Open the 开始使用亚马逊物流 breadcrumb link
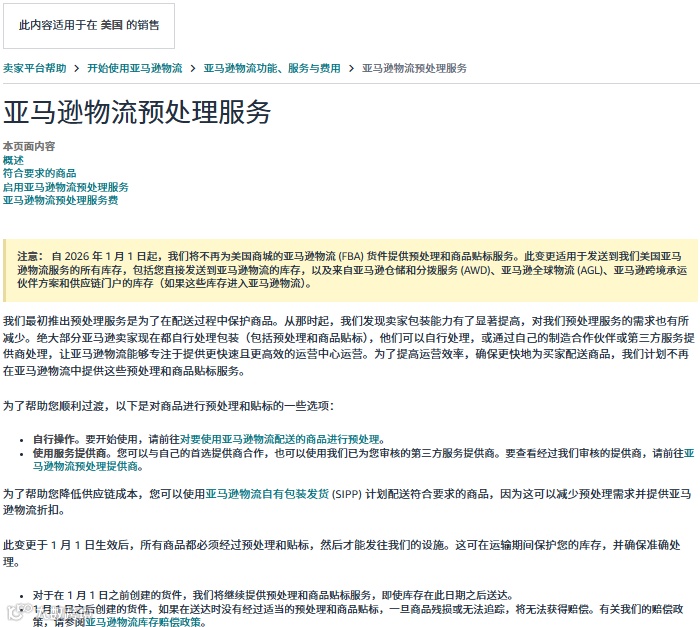This screenshot has width=700, height=627. coord(134,68)
